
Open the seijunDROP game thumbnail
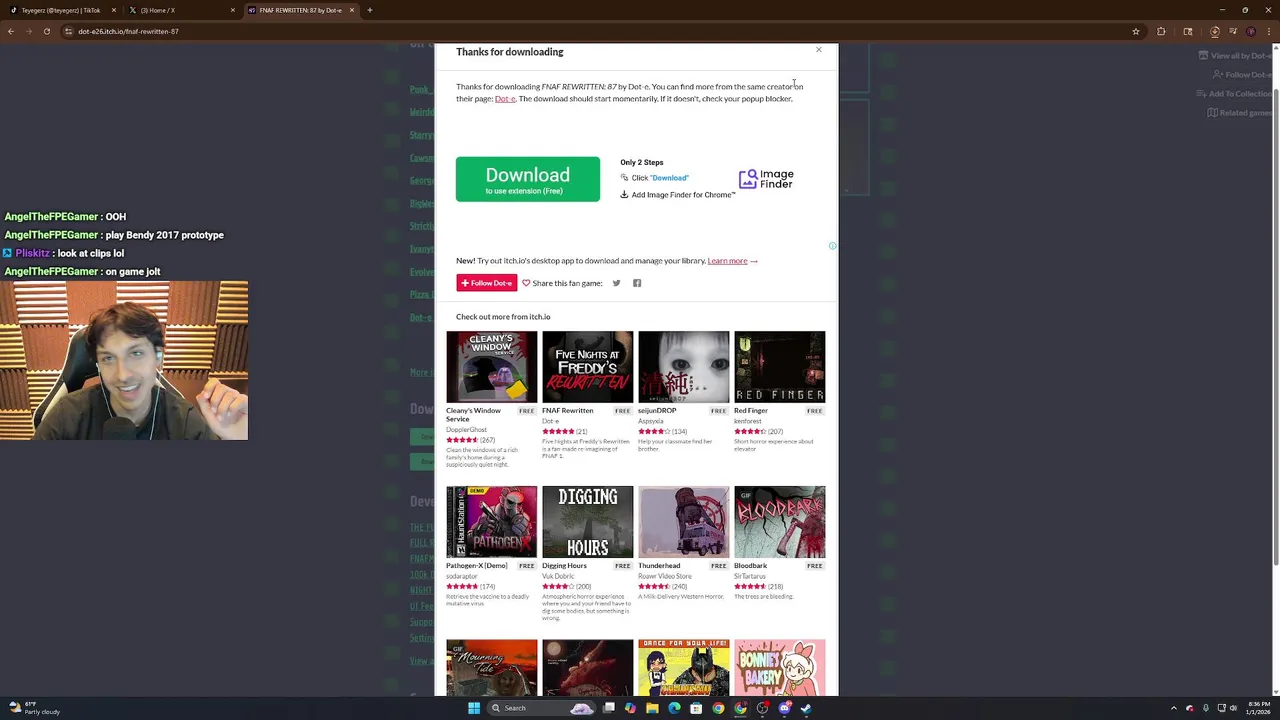pos(683,367)
